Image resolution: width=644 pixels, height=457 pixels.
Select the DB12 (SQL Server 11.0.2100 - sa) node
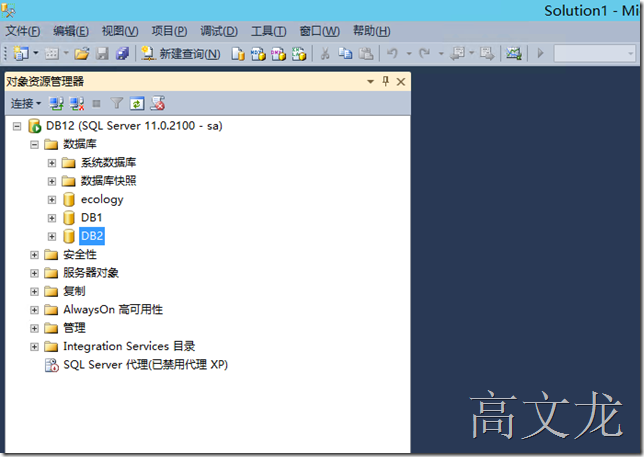(134, 126)
